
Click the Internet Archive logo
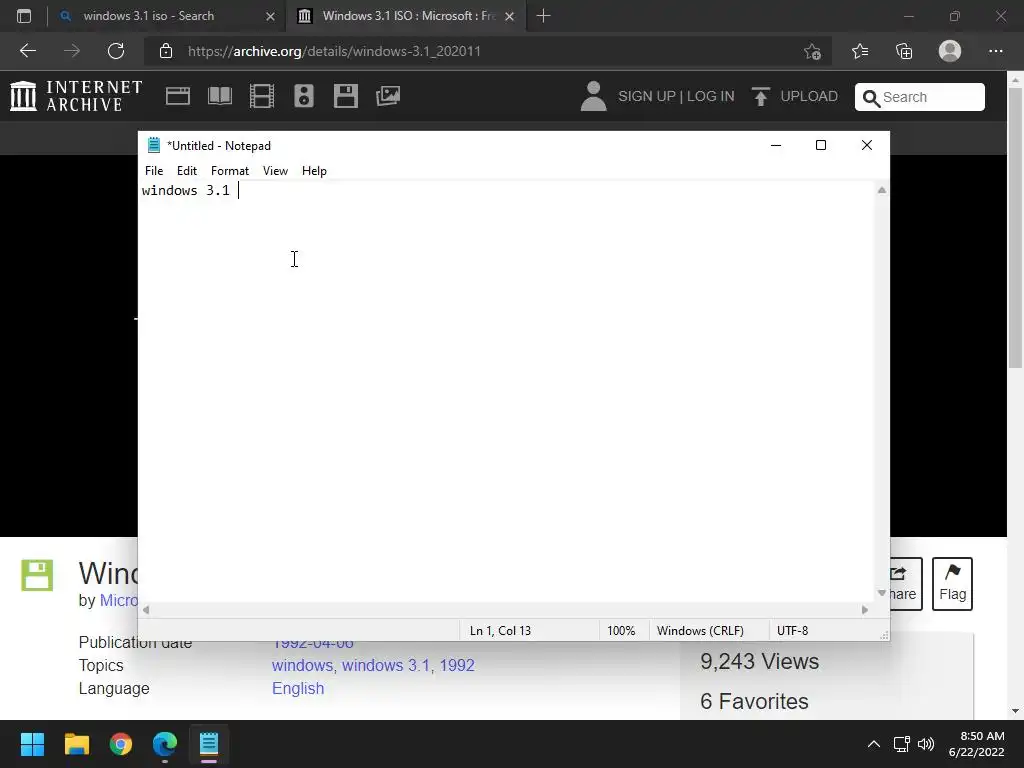[x=76, y=96]
